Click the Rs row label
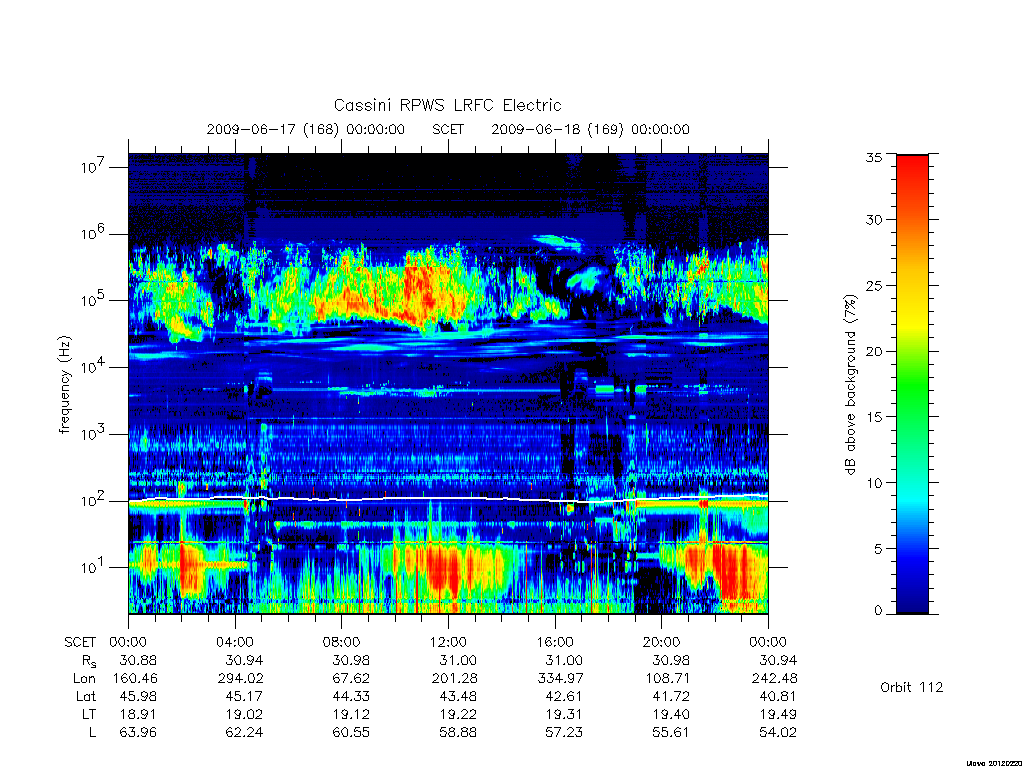The width and height of the screenshot is (1024, 768). pos(89,662)
